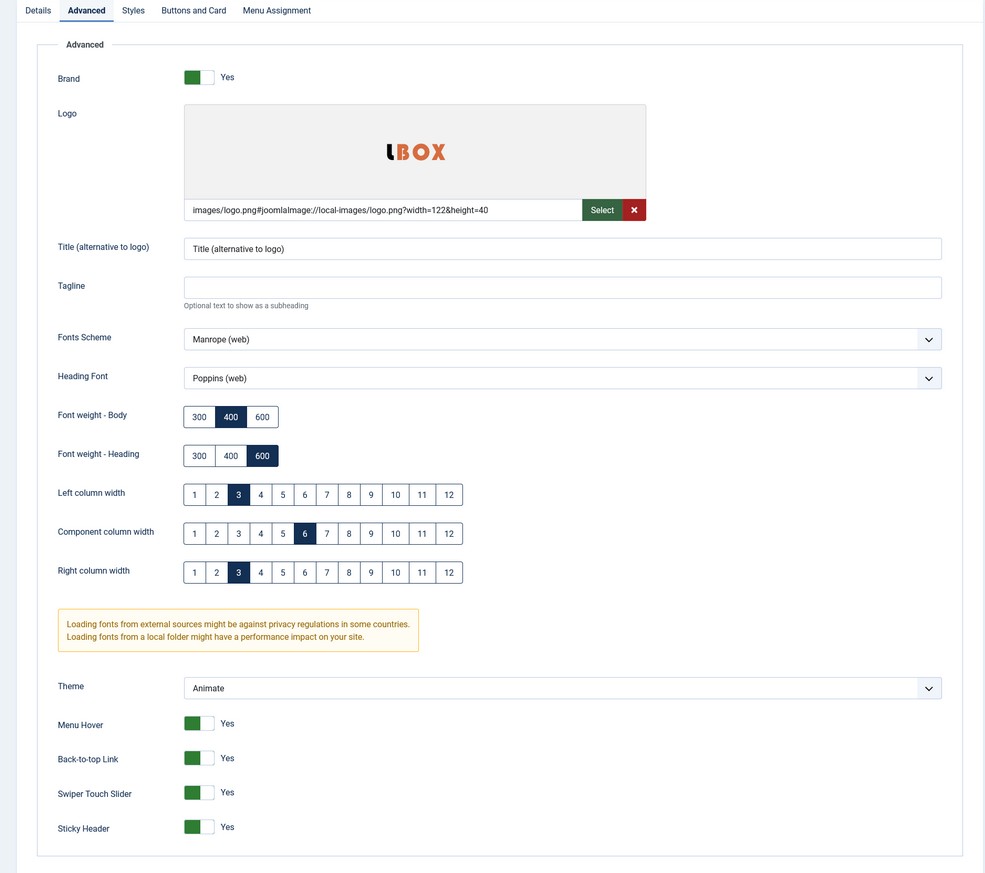This screenshot has height=873, width=985.
Task: Toggle the Back-to-top Link switch
Action: click(199, 759)
